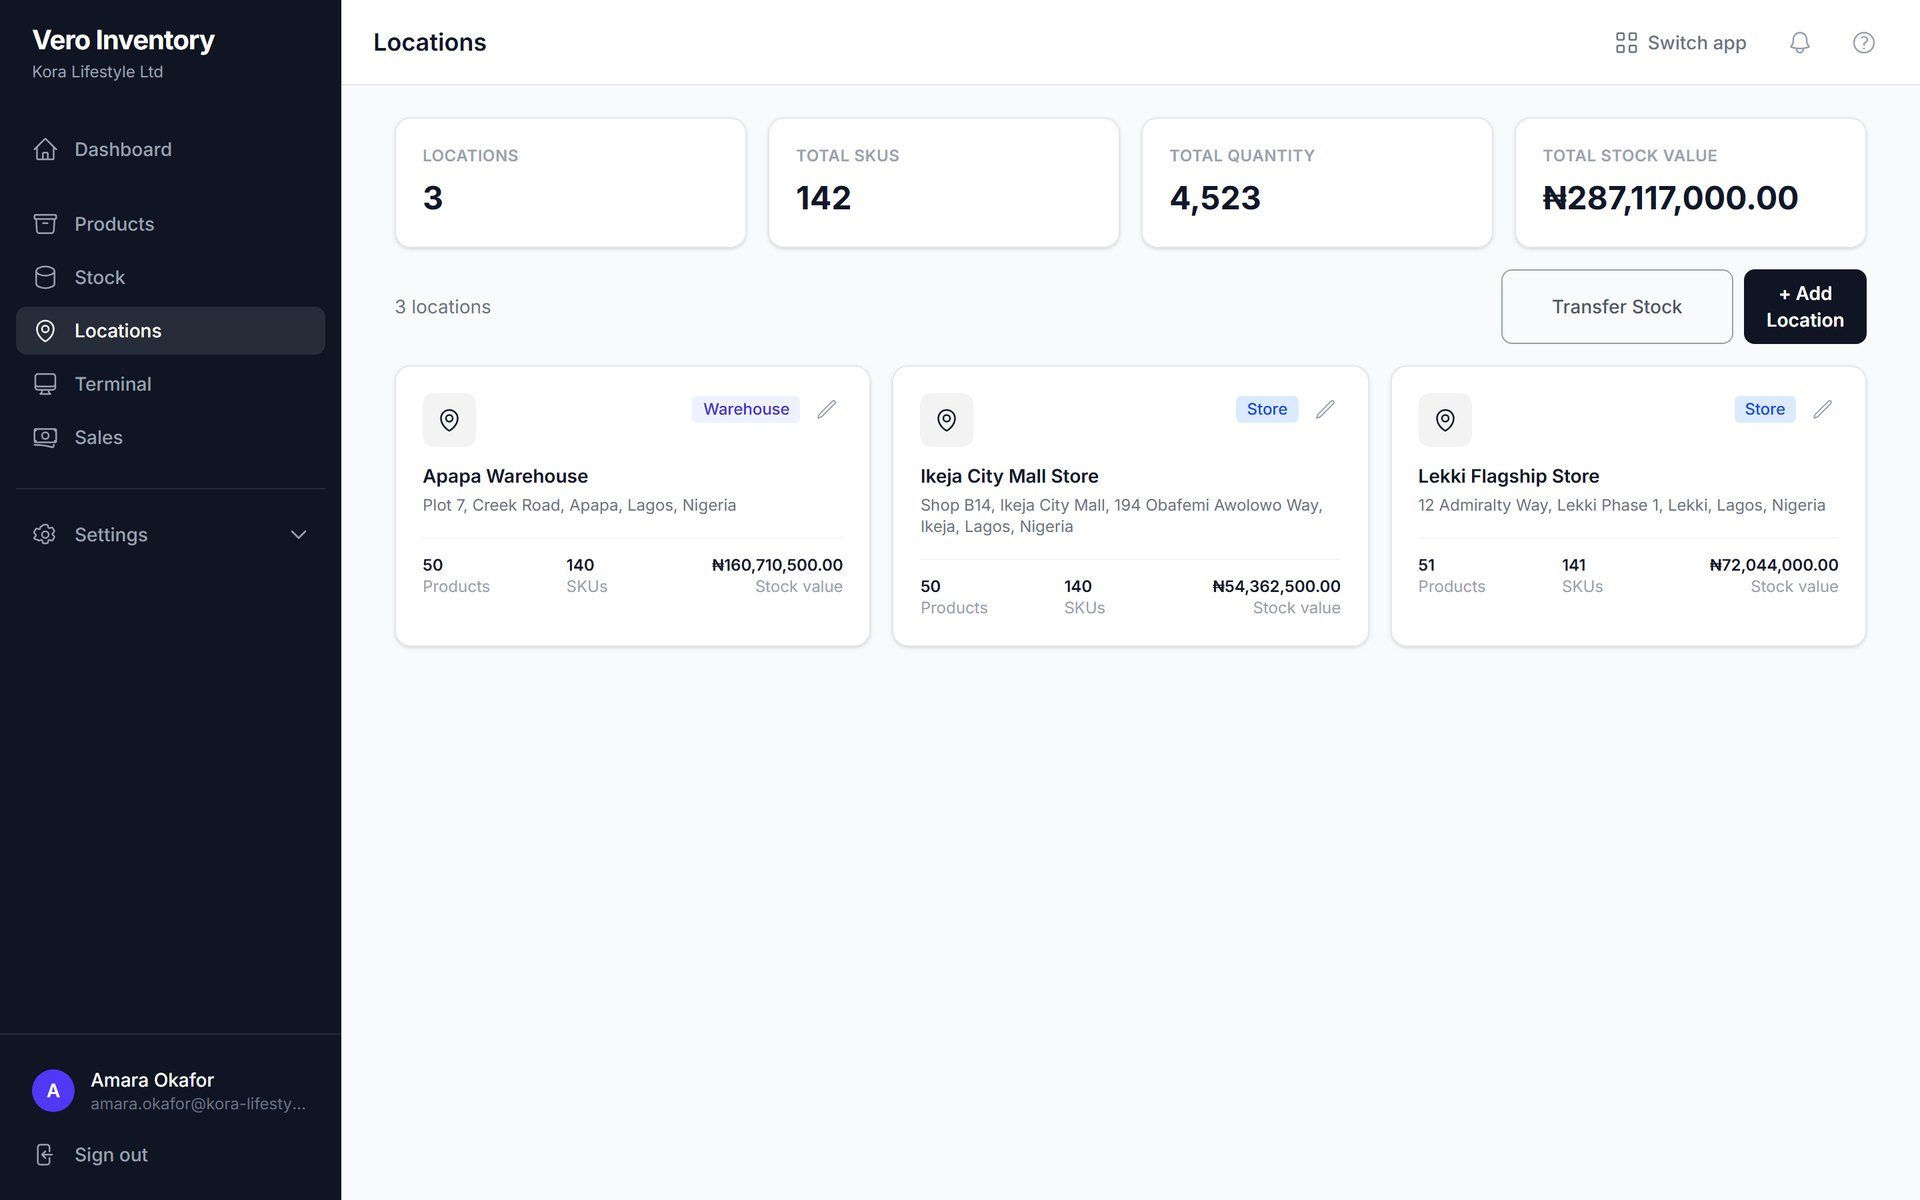This screenshot has height=1200, width=1920.
Task: Open the Terminal page label
Action: click(113, 384)
